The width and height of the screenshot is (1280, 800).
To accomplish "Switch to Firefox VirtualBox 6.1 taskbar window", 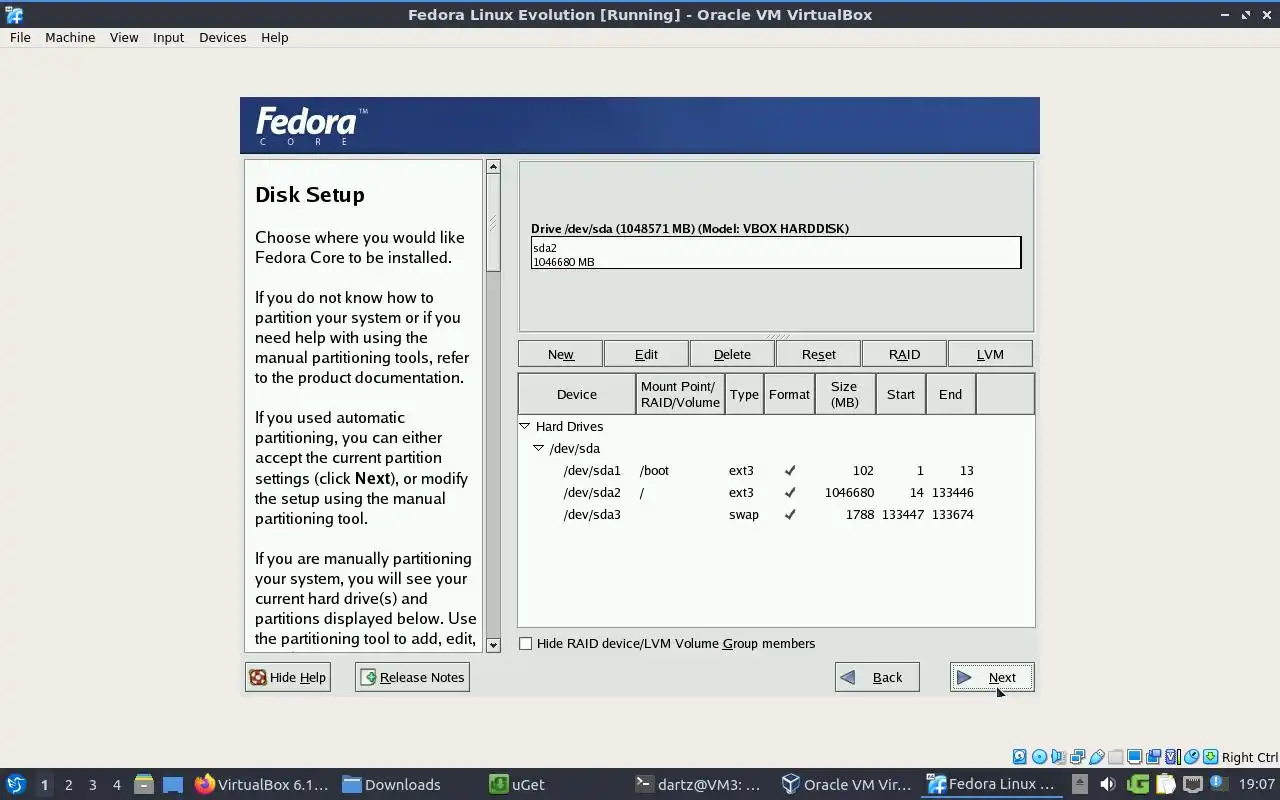I will (x=261, y=784).
